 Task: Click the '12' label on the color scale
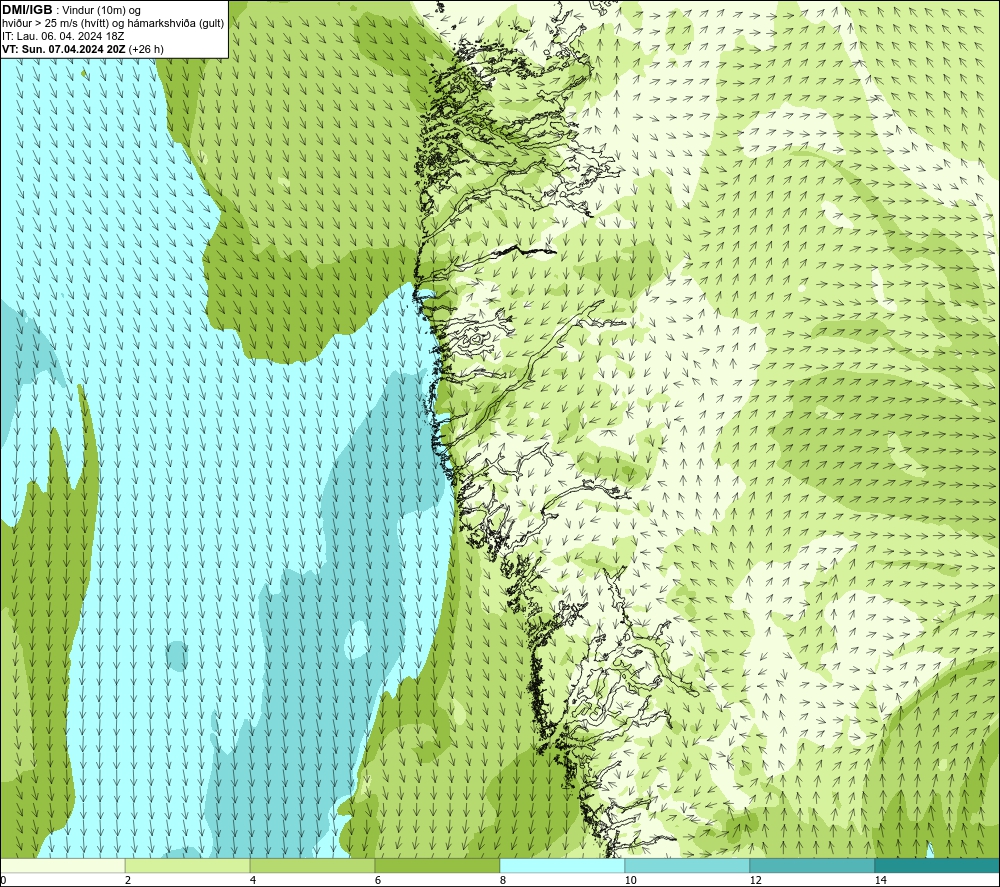[x=755, y=880]
